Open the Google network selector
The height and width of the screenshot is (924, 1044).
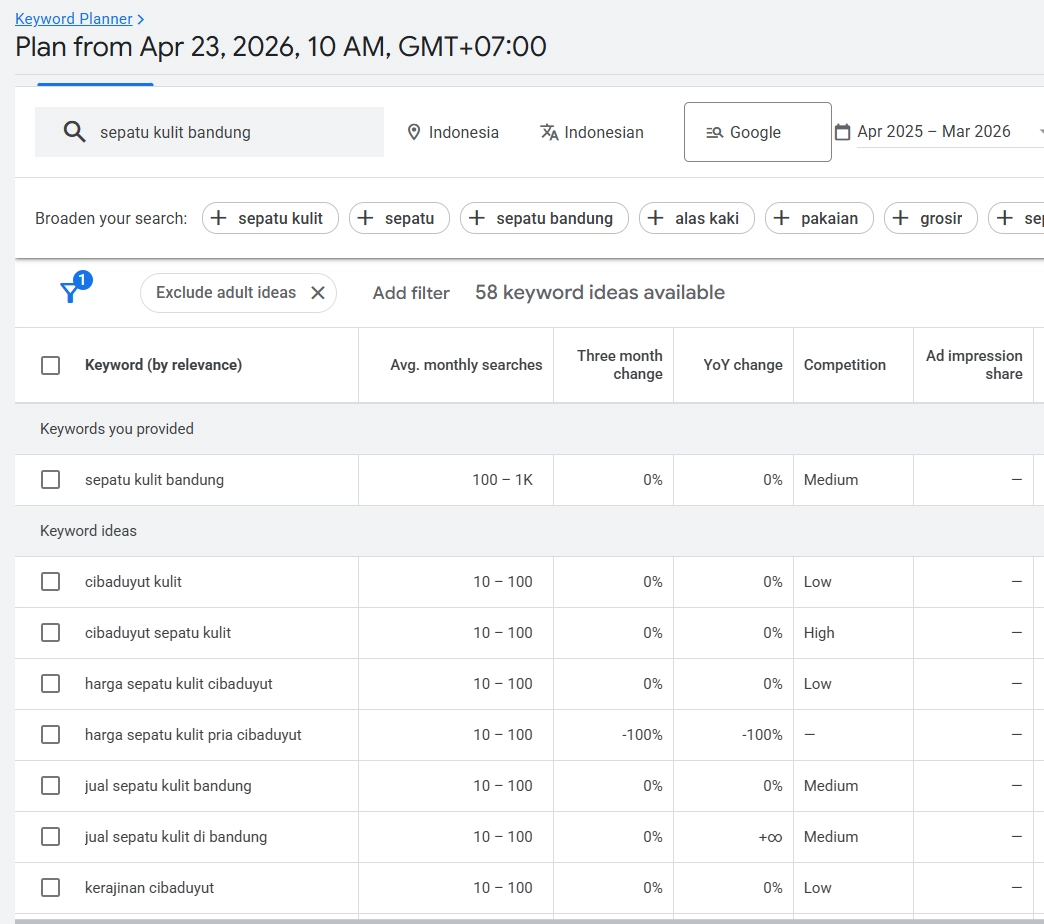(757, 131)
